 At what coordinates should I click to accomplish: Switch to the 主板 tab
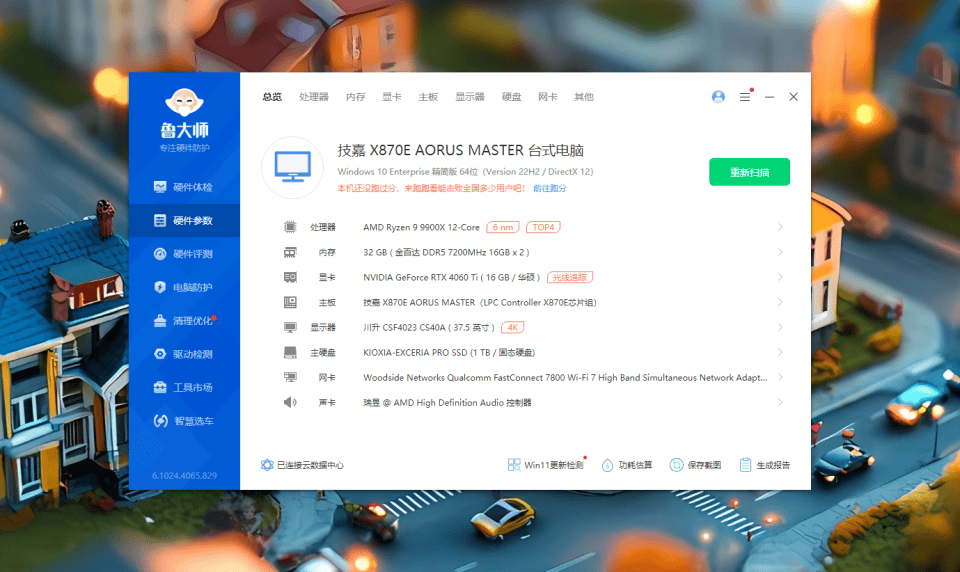(x=428, y=97)
